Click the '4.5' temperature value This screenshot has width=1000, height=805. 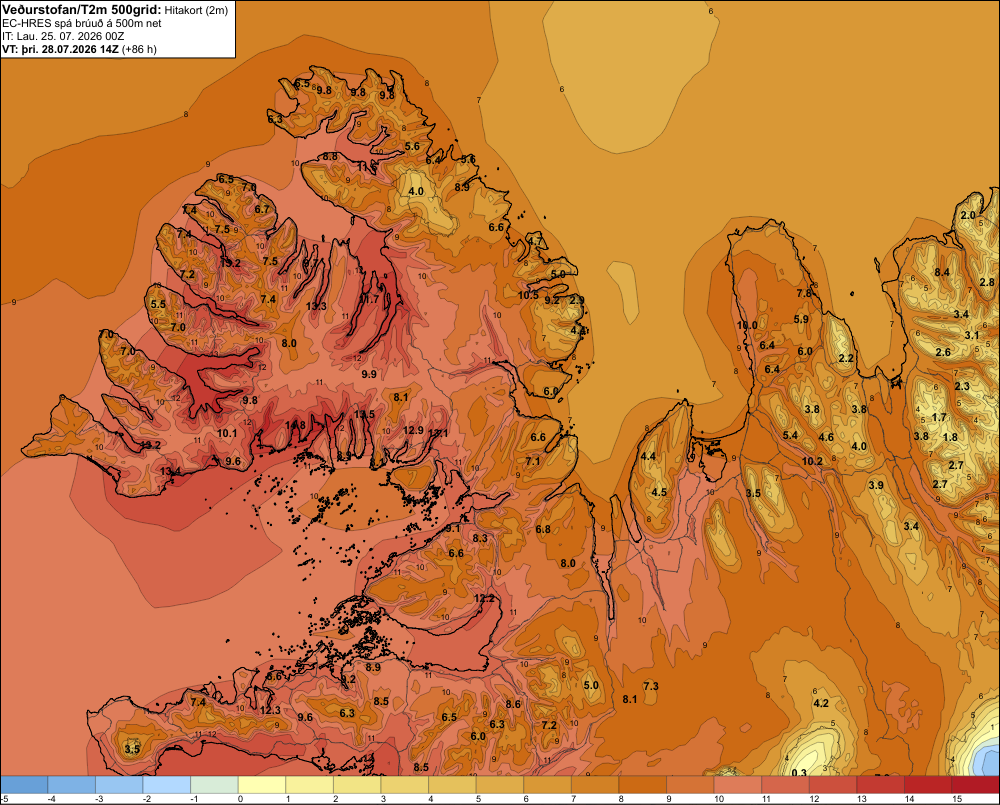[659, 492]
